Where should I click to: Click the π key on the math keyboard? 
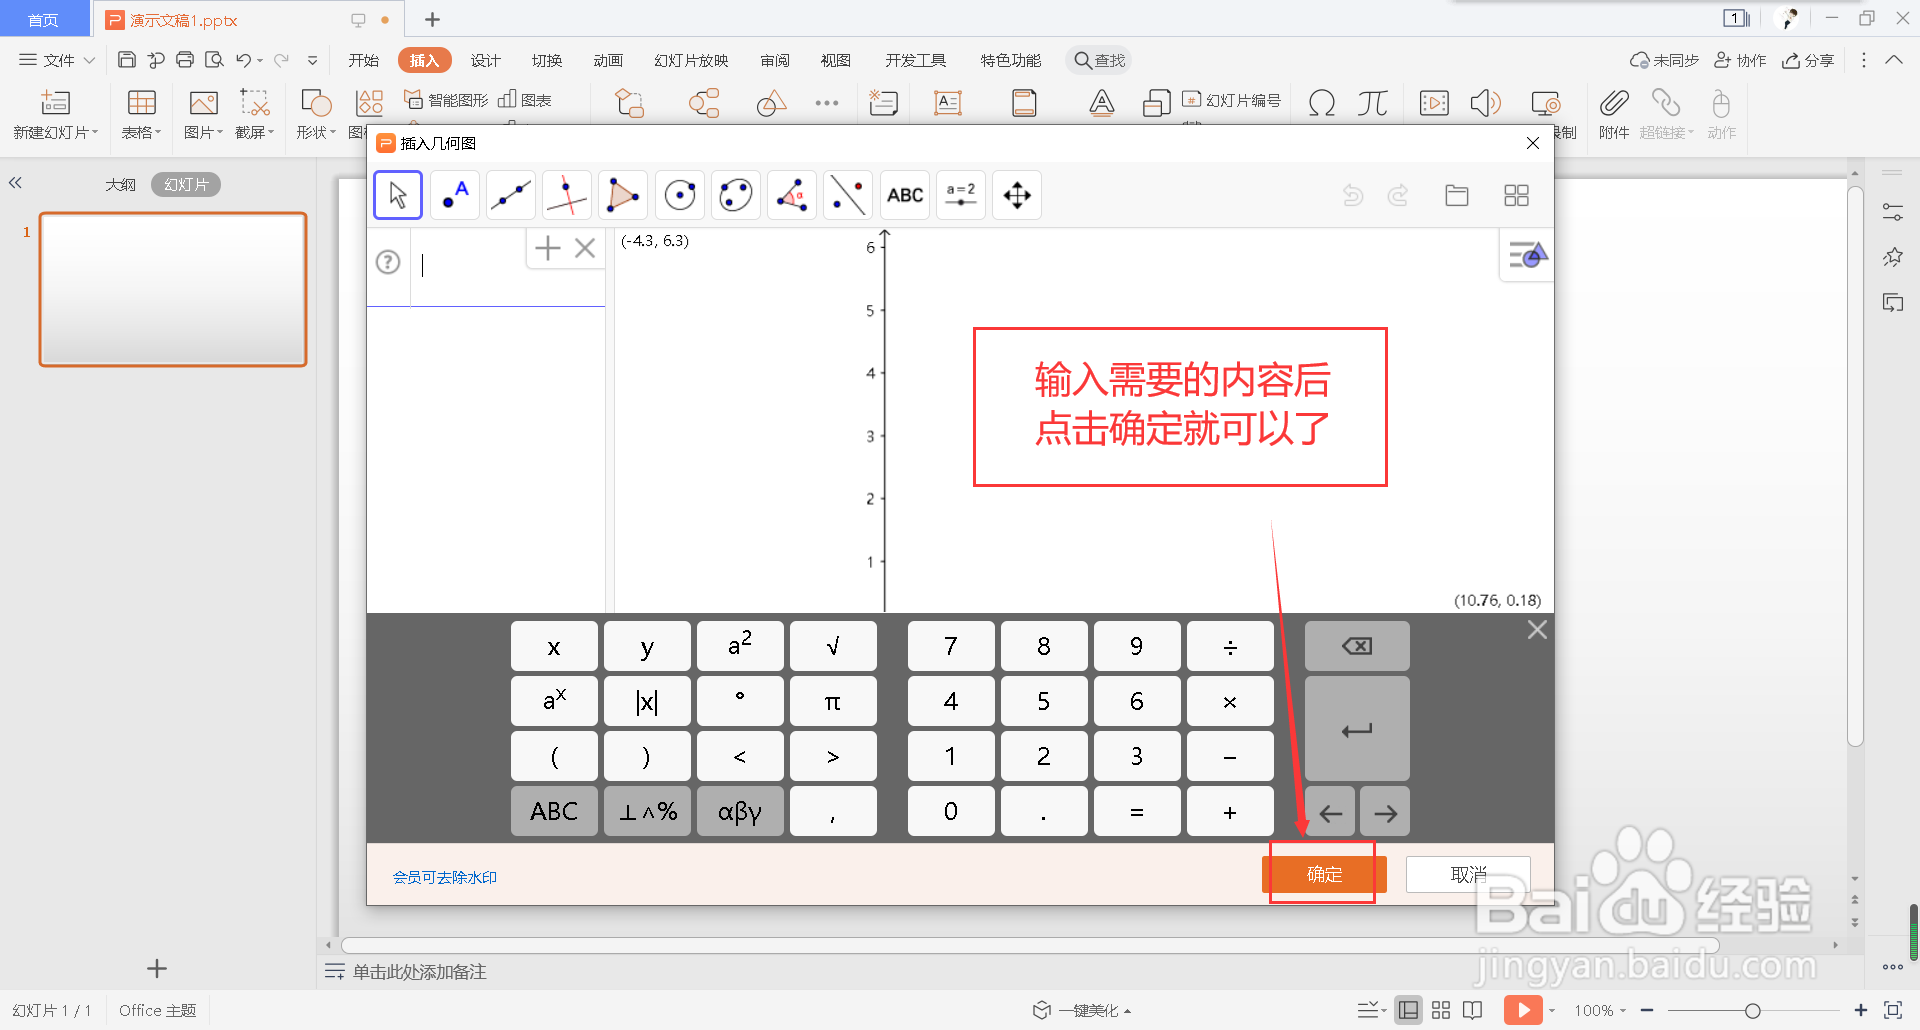coord(833,701)
